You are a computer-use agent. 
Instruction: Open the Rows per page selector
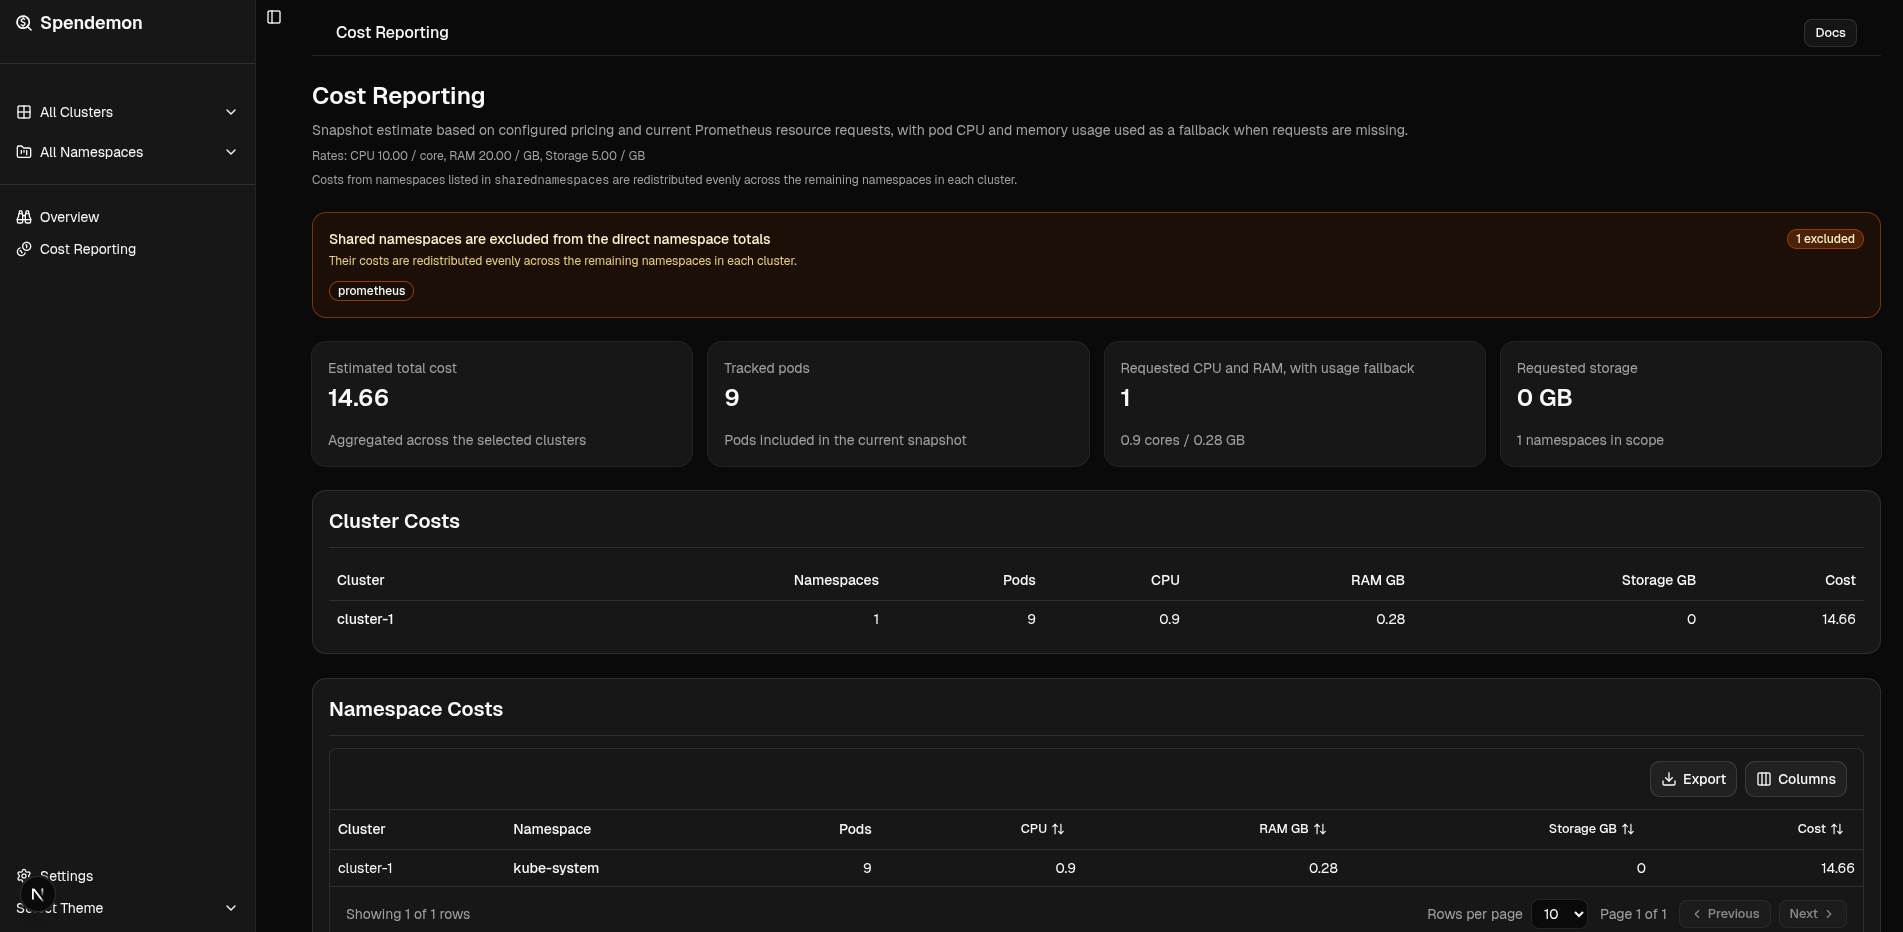[1558, 914]
